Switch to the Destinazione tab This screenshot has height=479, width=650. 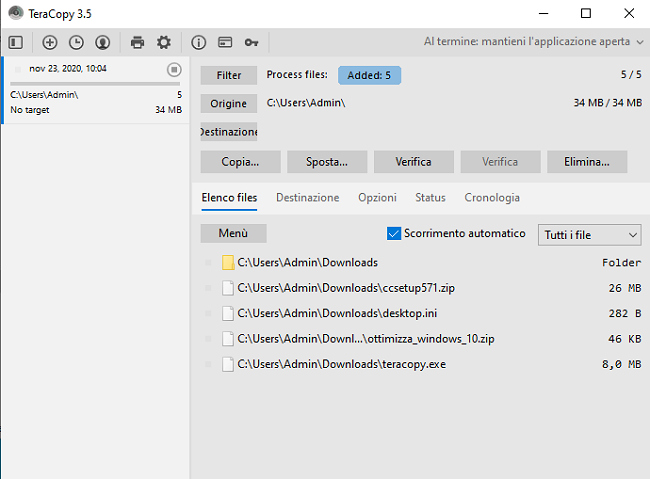(307, 198)
